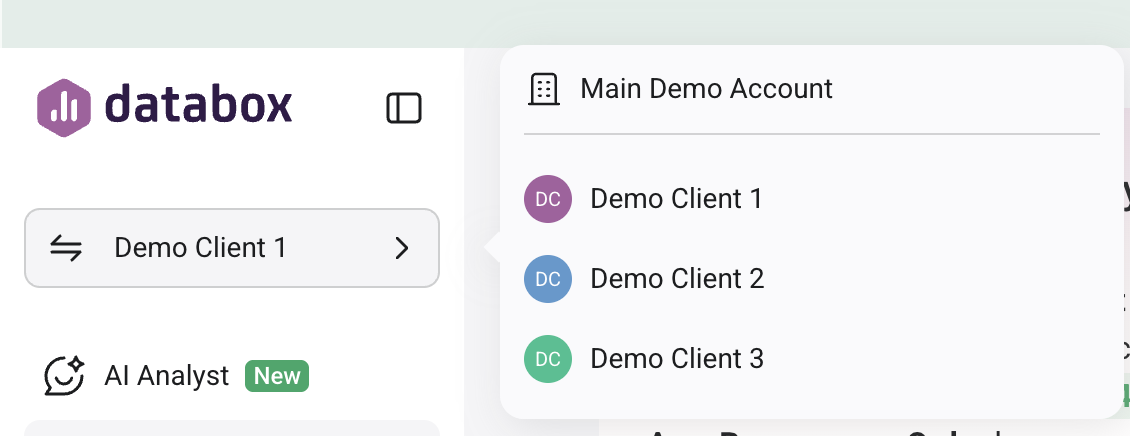Click the green DC avatar for Demo Client 3
The width and height of the screenshot is (1130, 436).
pos(548,359)
